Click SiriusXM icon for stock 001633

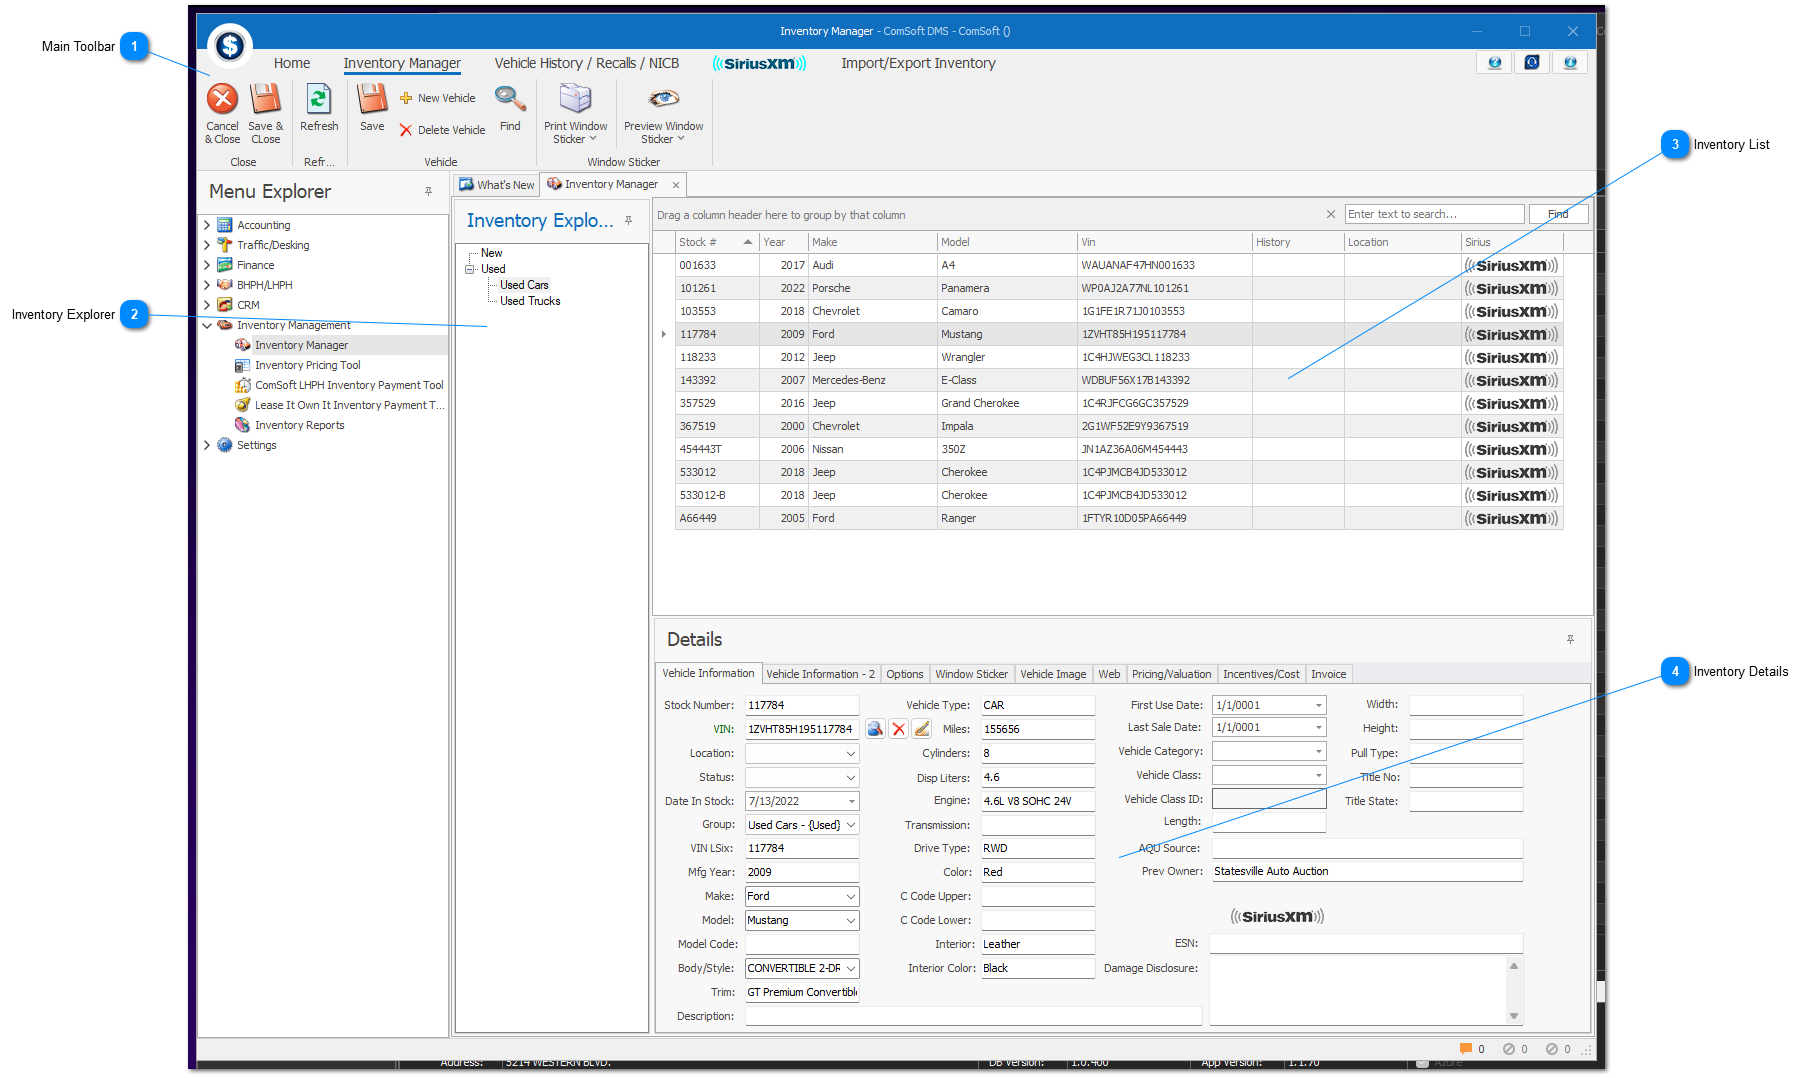(1511, 266)
